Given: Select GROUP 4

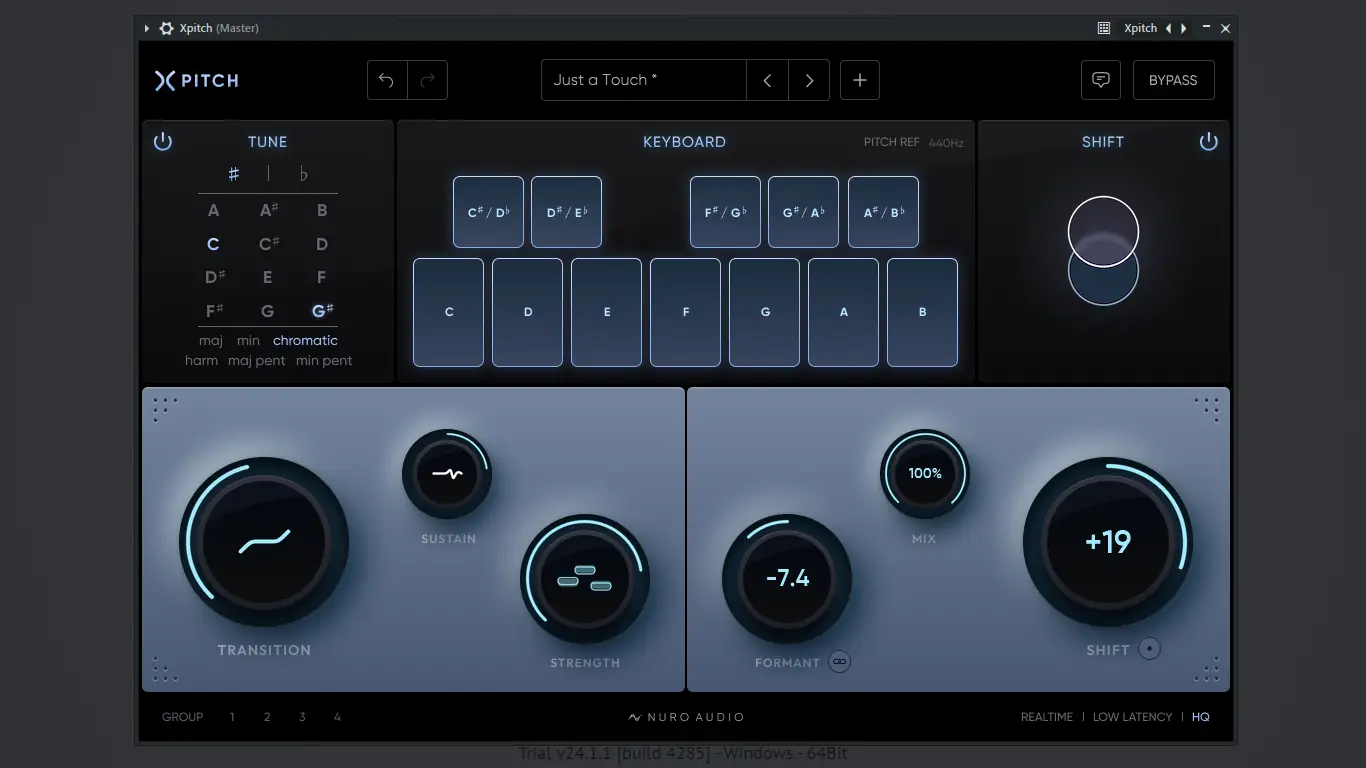Looking at the screenshot, I should point(337,717).
